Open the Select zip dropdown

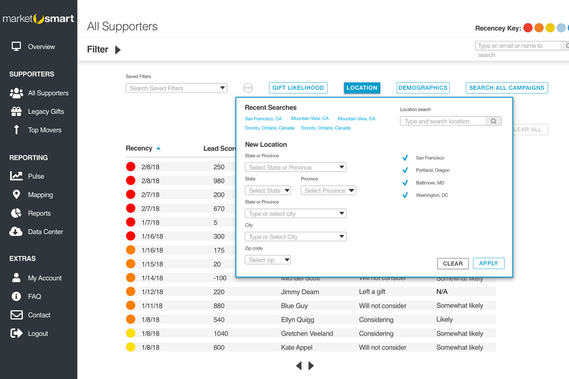coord(268,260)
